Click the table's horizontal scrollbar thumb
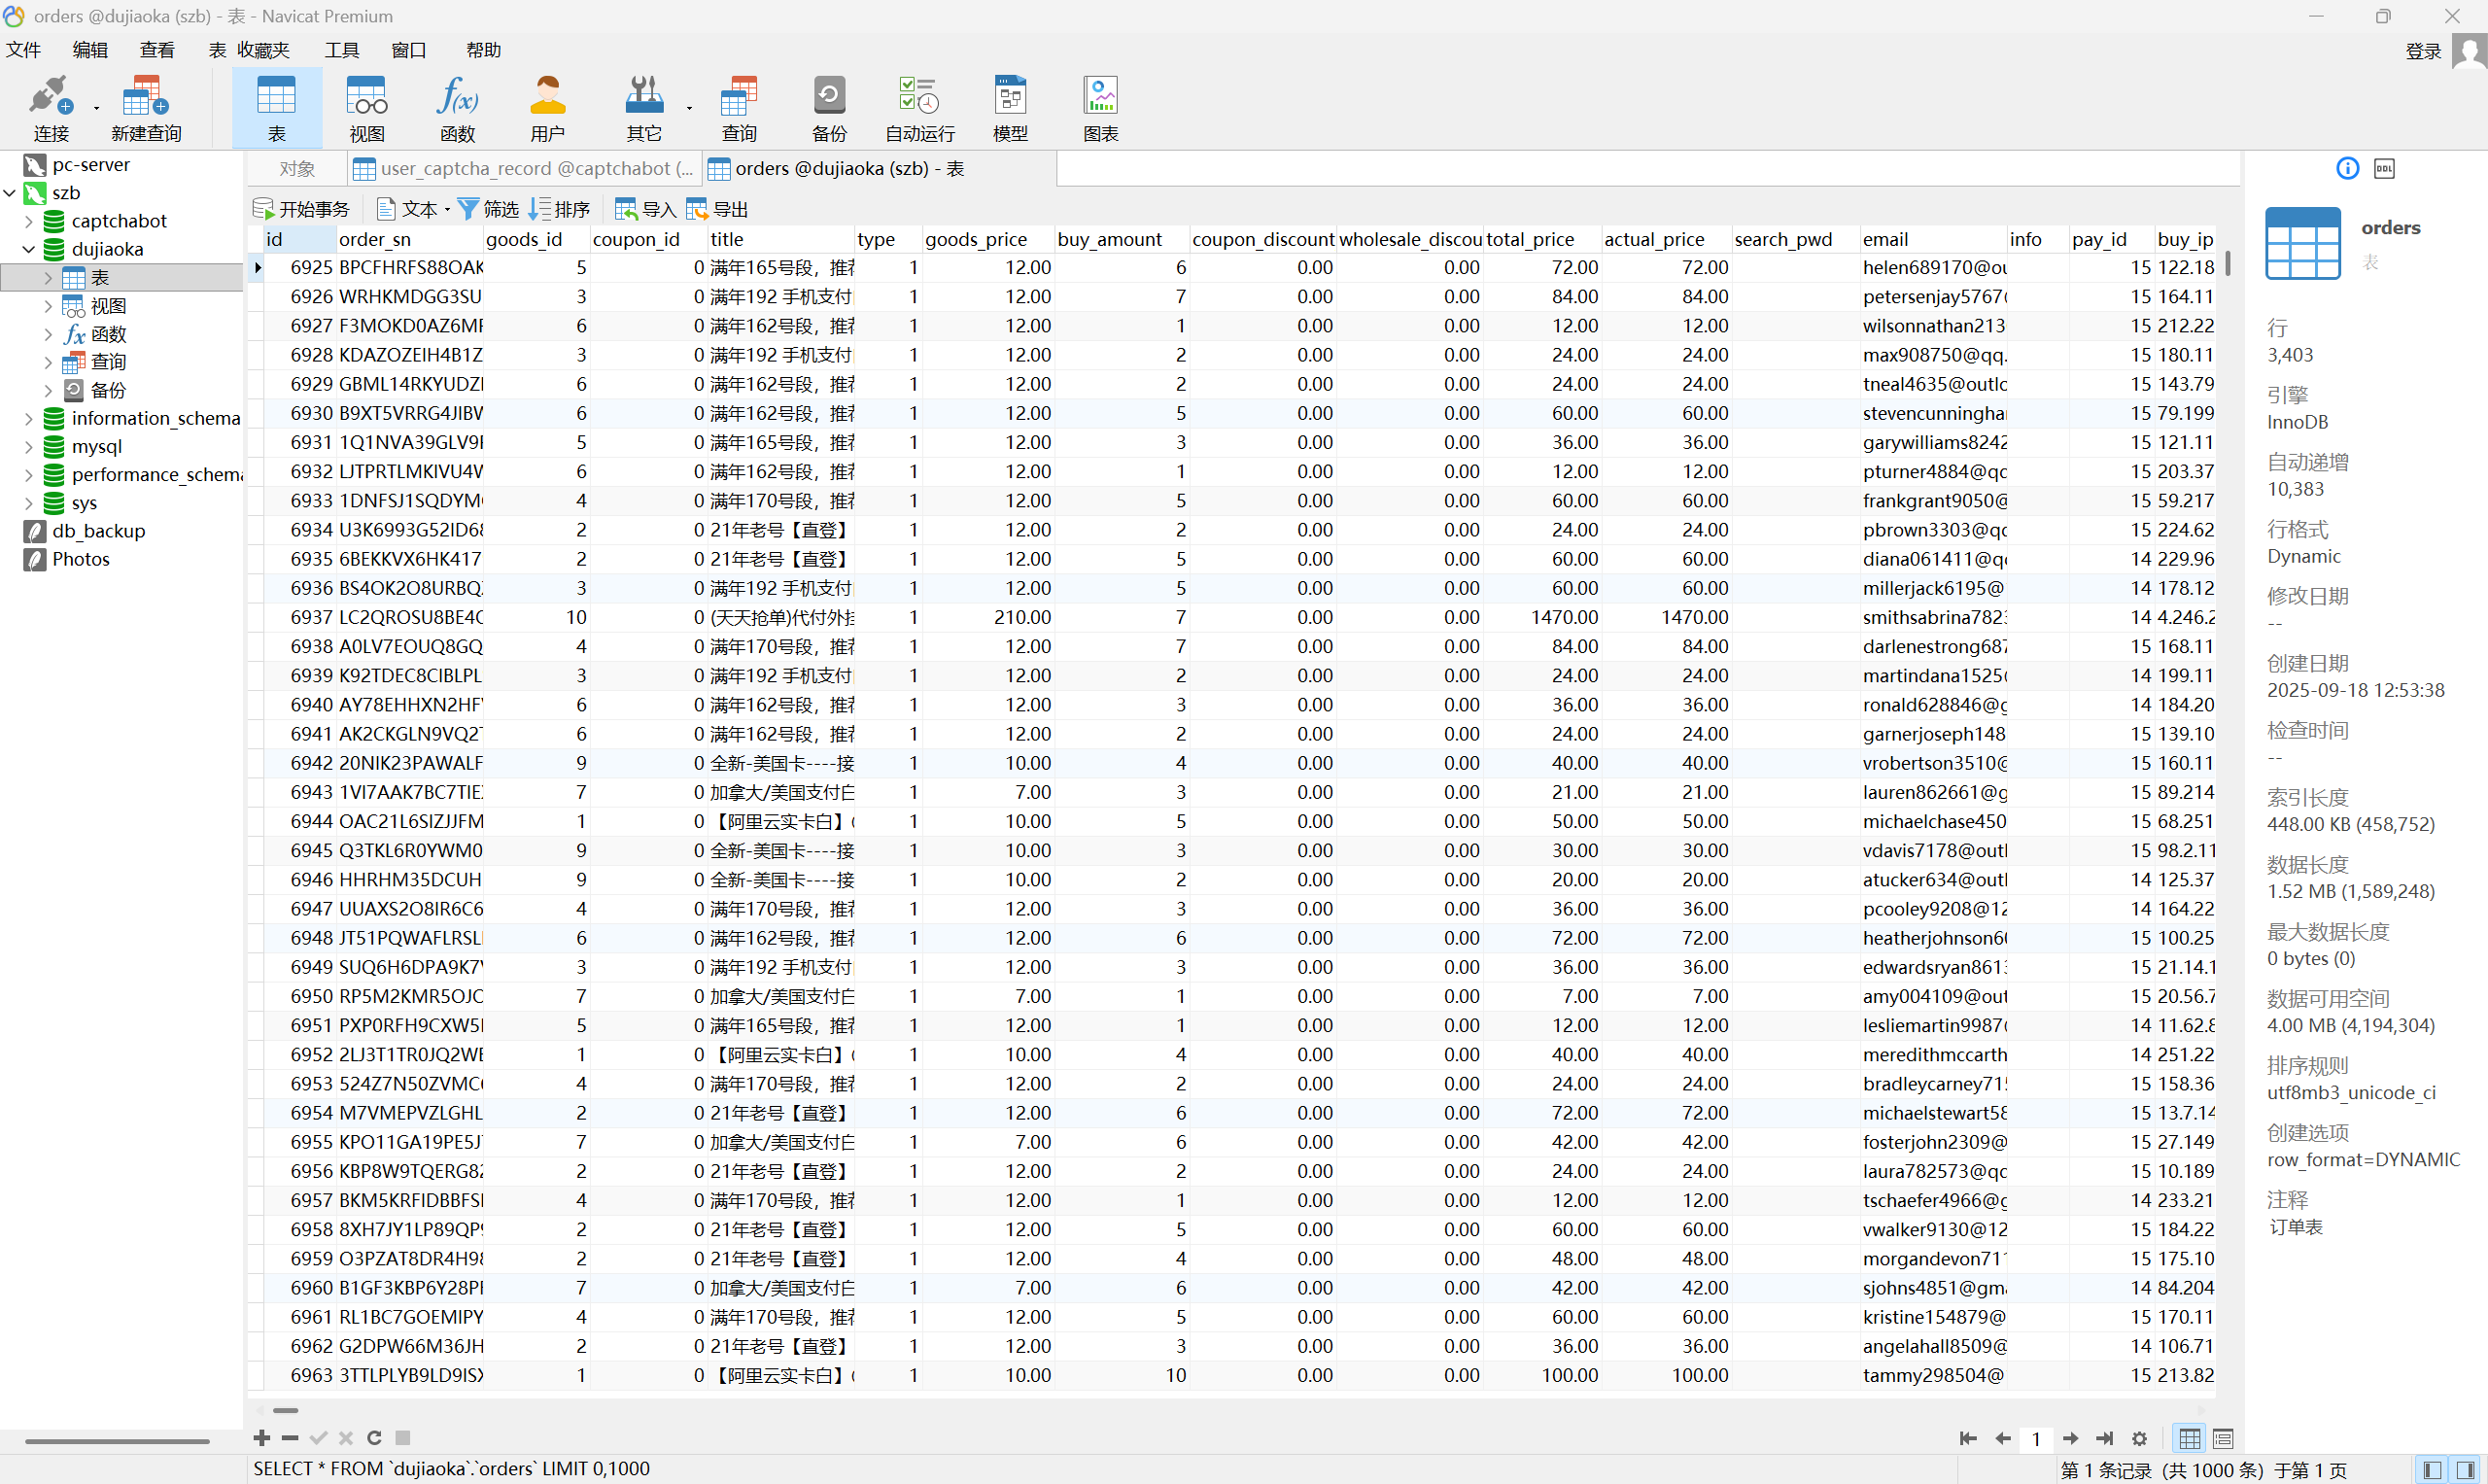This screenshot has width=2488, height=1484. pos(286,1411)
